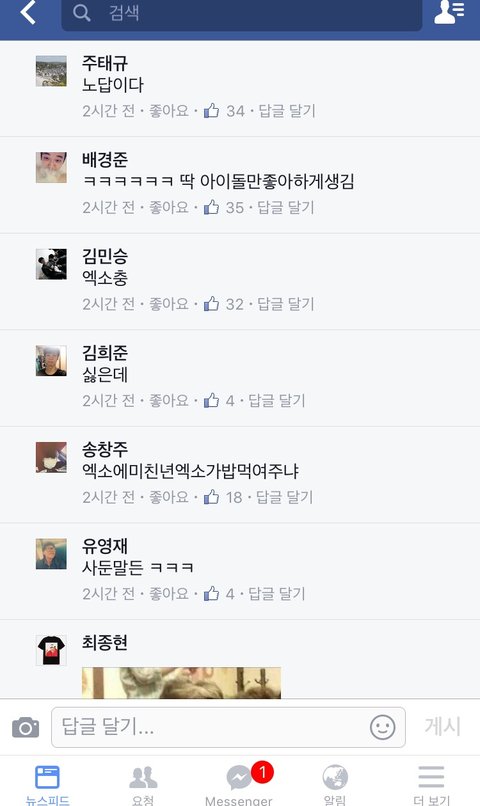Toggle 좋아요 on 김민승's comment

(x=169, y=304)
